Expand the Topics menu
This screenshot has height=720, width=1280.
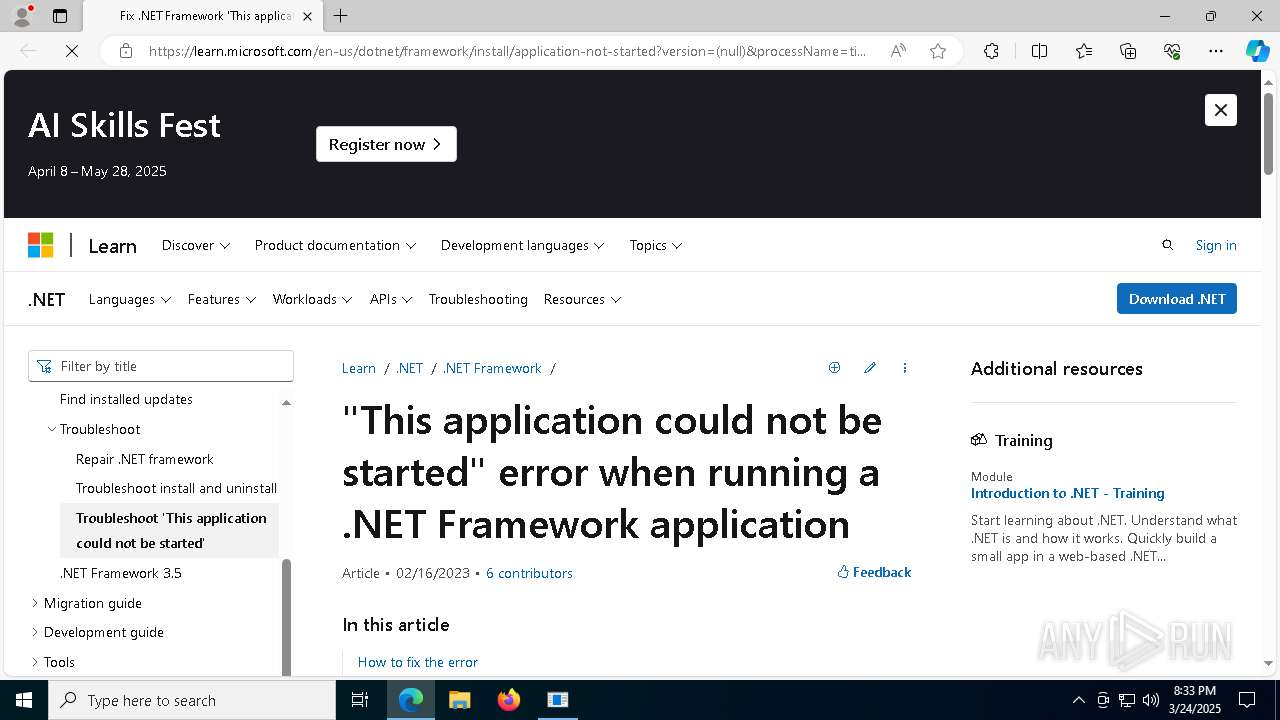click(x=656, y=245)
